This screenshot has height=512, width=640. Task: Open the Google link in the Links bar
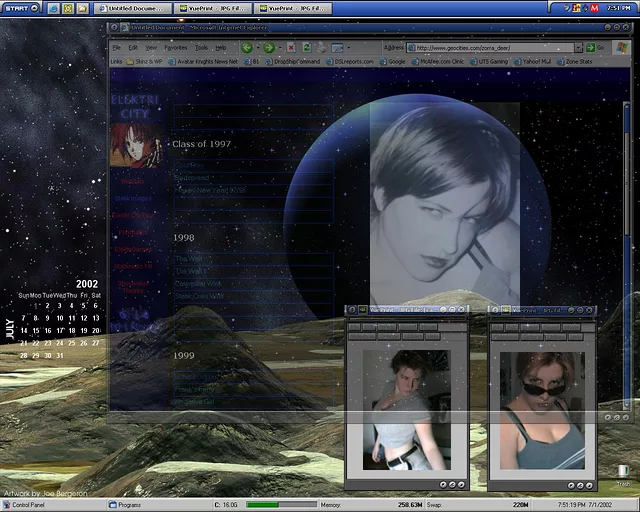coord(397,61)
